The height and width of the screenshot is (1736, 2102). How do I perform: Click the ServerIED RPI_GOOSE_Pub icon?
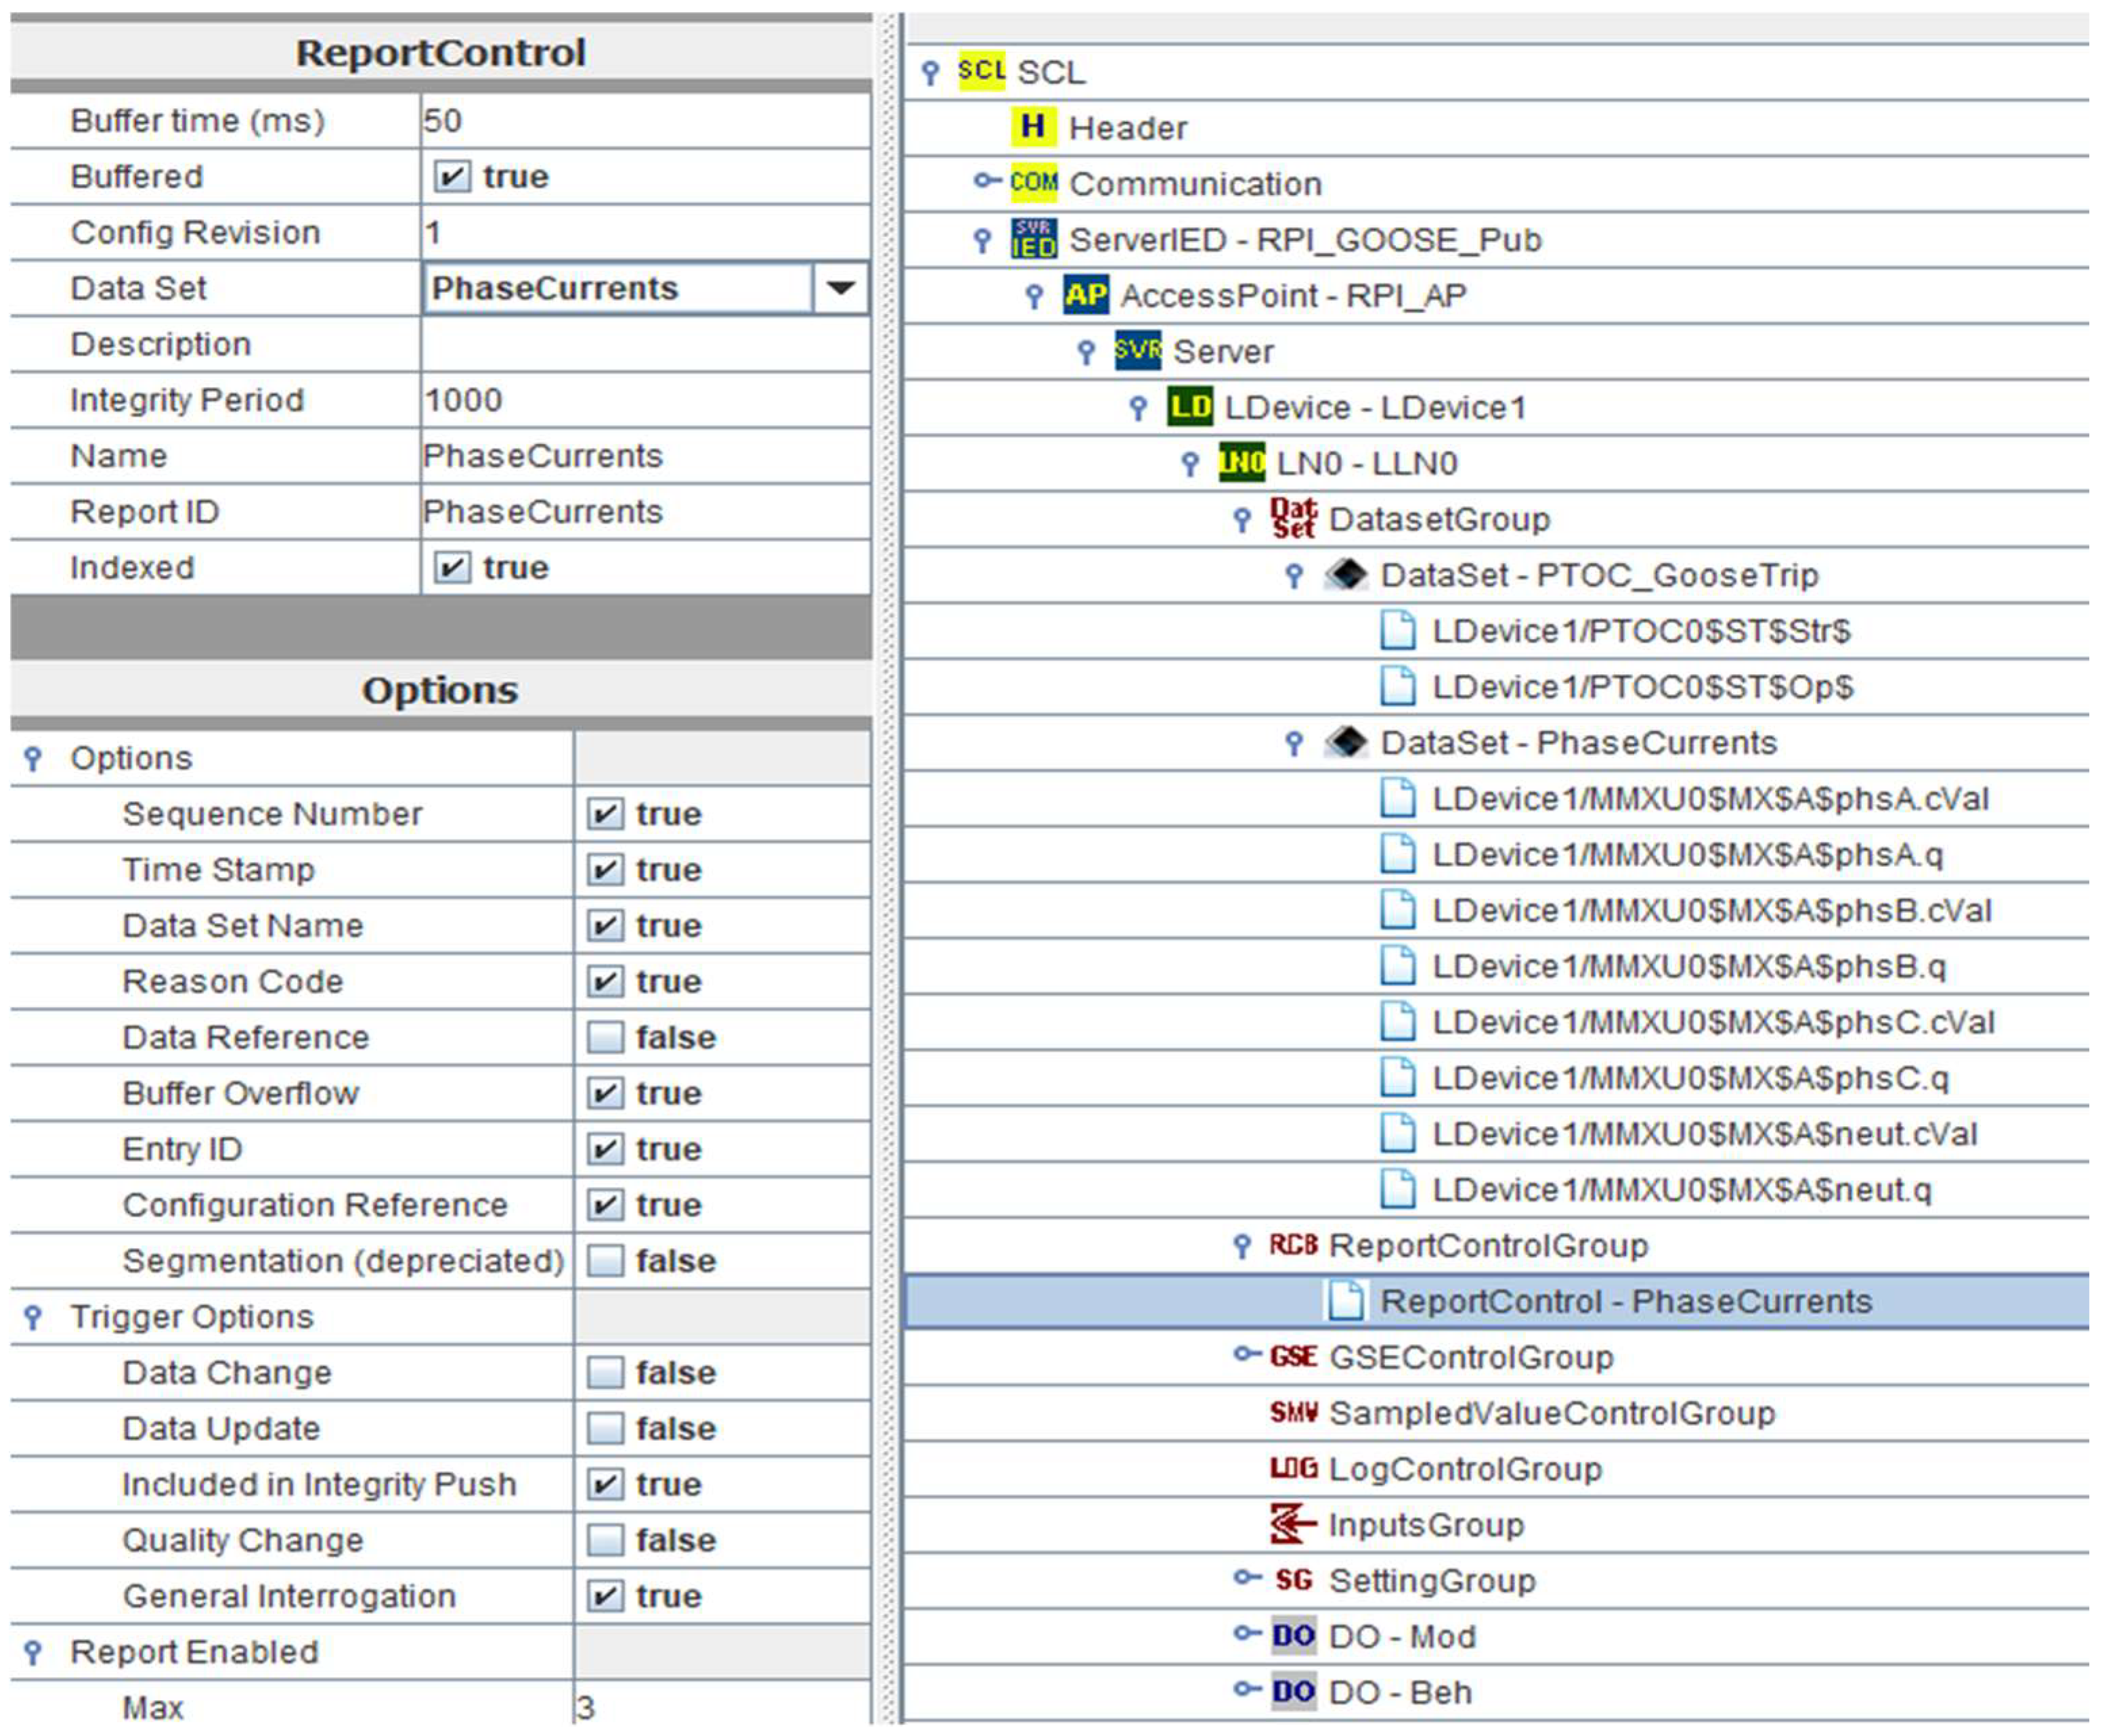[x=1033, y=239]
